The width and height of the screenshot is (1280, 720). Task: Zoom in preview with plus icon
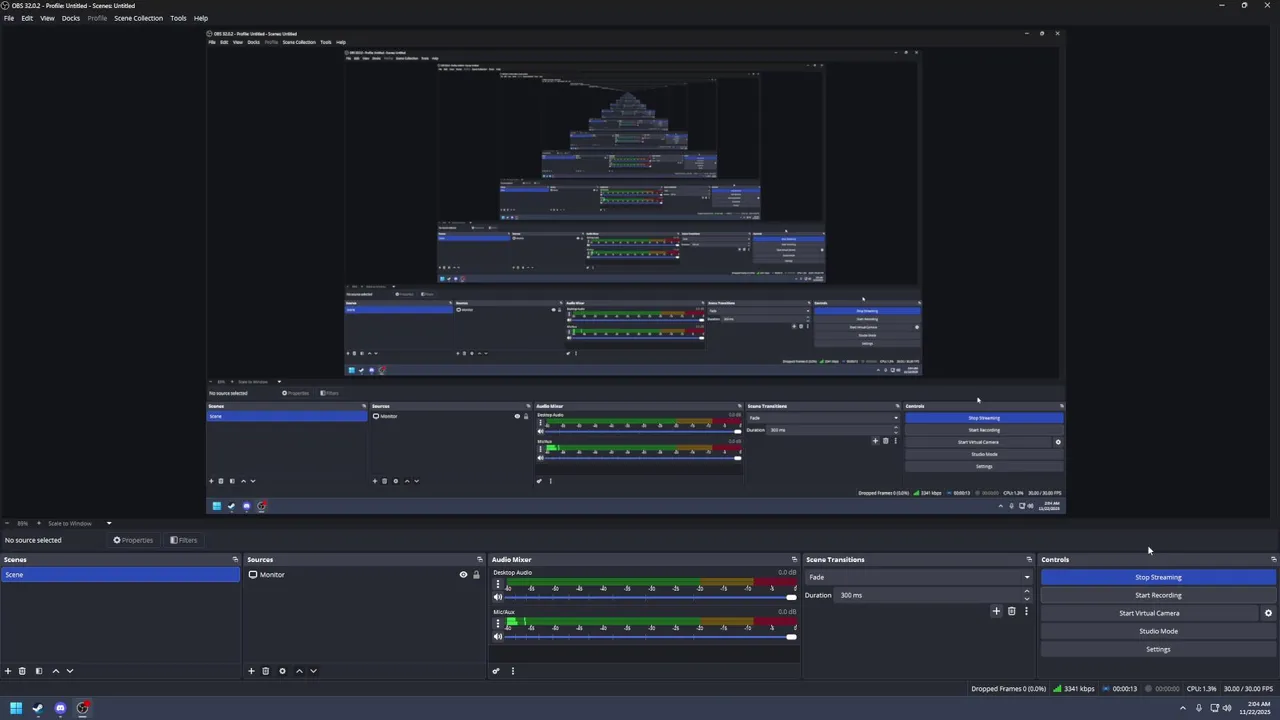coord(39,523)
